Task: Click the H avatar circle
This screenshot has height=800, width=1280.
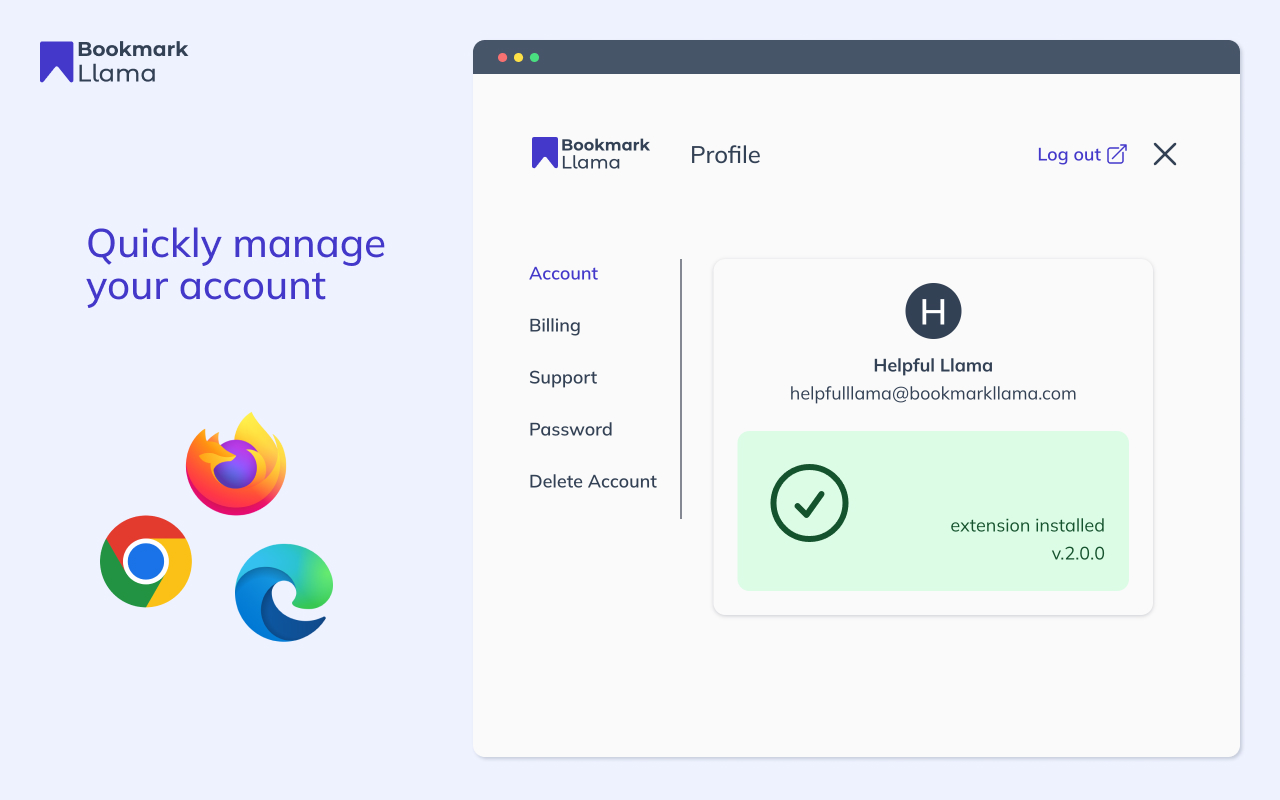Action: (933, 311)
